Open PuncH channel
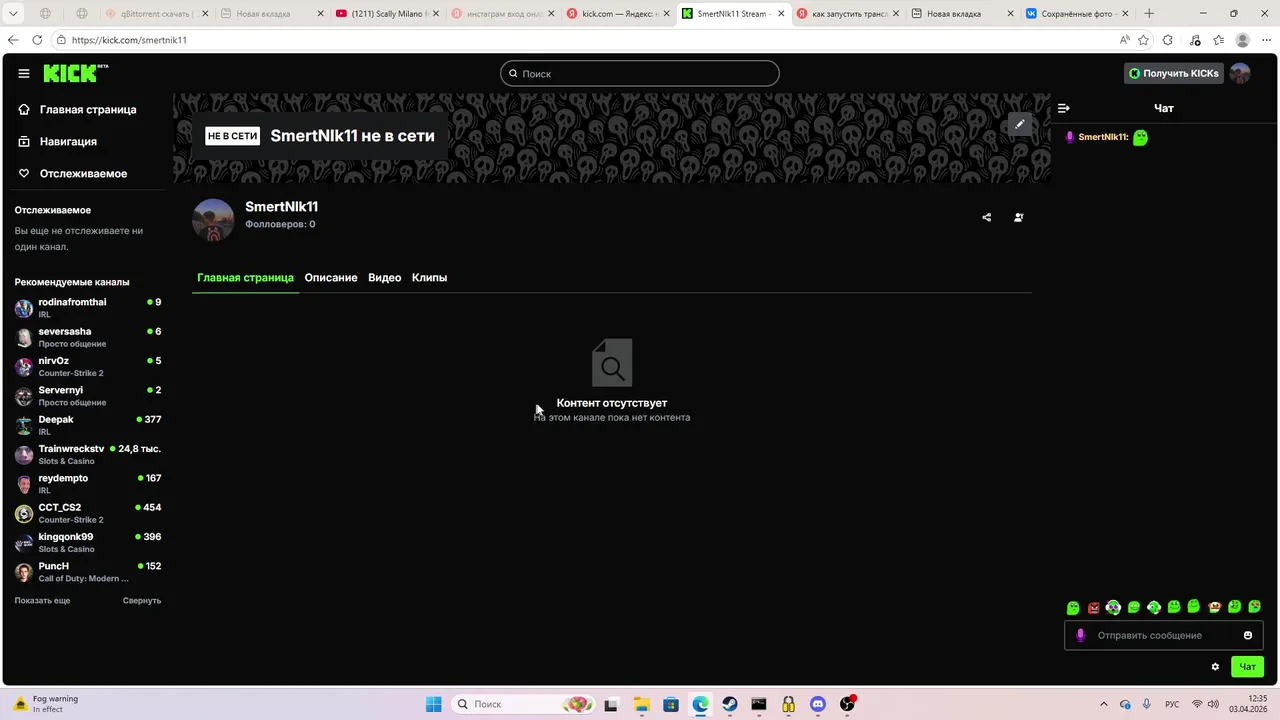 87,572
